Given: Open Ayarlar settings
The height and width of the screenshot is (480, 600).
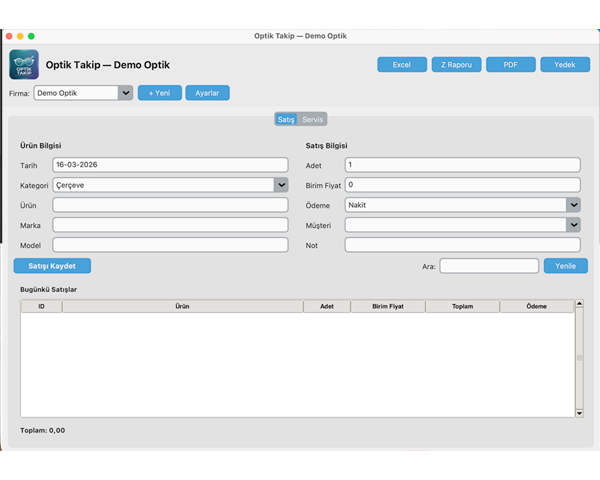Looking at the screenshot, I should click(x=207, y=93).
